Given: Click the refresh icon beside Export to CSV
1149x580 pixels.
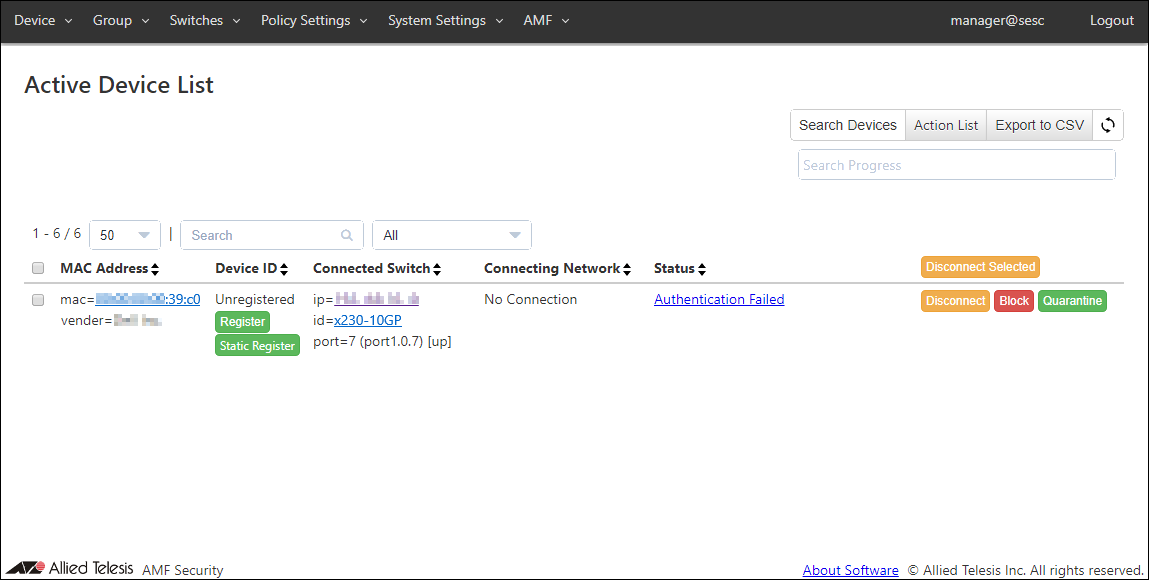Looking at the screenshot, I should point(1108,125).
